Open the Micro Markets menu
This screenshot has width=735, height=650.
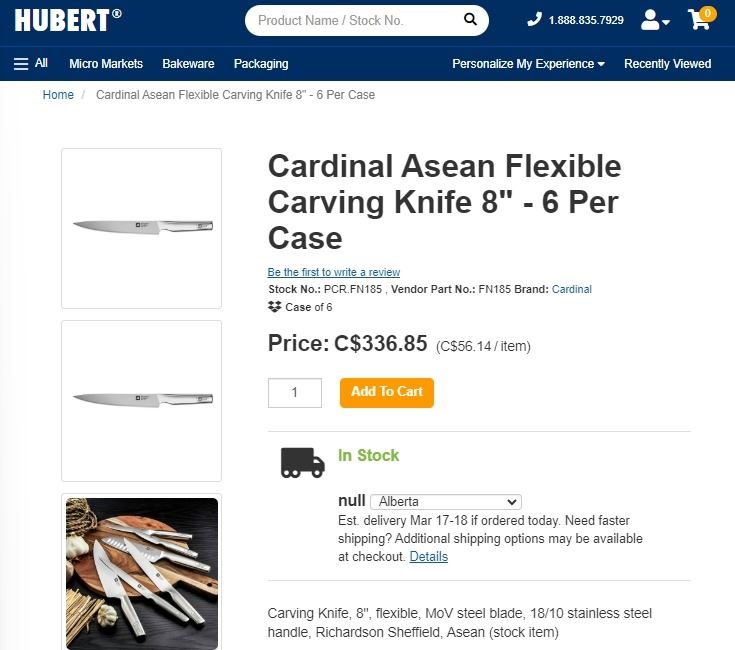[106, 63]
